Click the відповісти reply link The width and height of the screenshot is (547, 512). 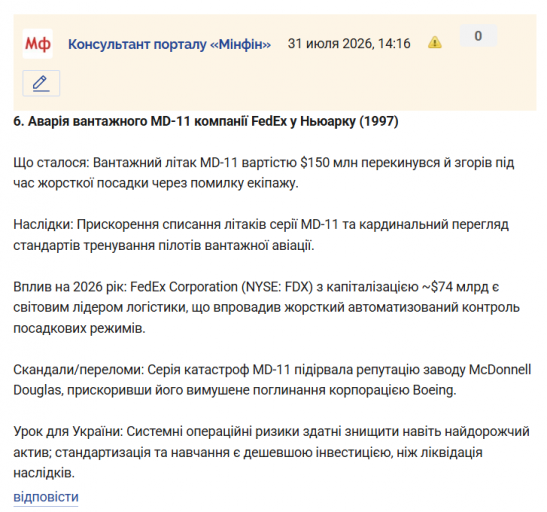point(46,497)
